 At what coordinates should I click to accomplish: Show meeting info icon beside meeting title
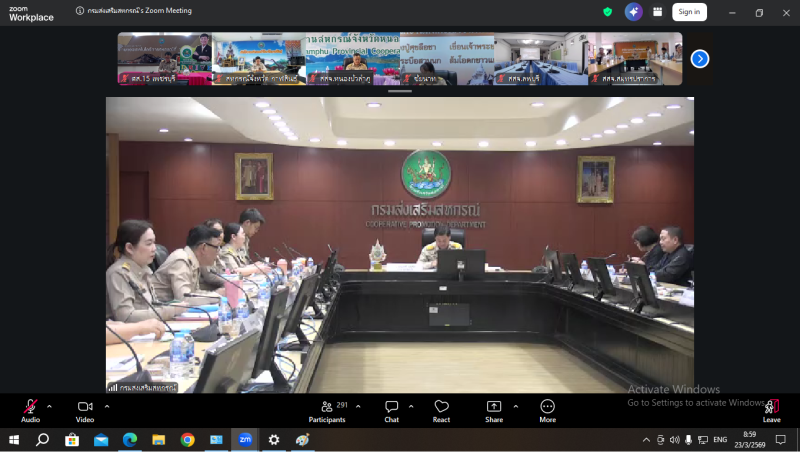80,11
